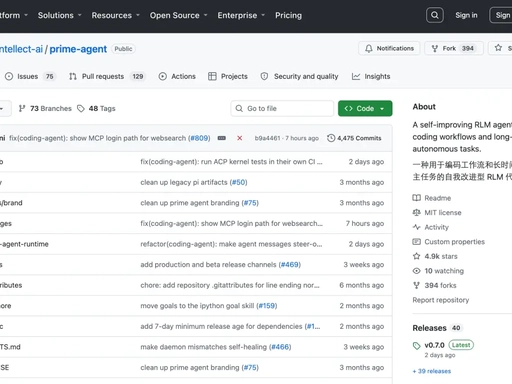The image size is (512, 384).
Task: Click the Go to file search field
Action: click(x=282, y=108)
